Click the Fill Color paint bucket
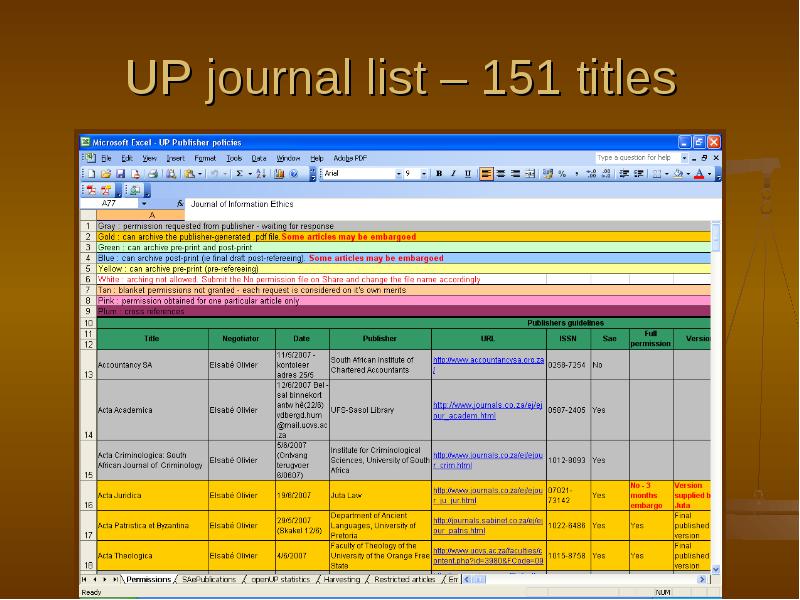The width and height of the screenshot is (800, 600). click(x=678, y=174)
